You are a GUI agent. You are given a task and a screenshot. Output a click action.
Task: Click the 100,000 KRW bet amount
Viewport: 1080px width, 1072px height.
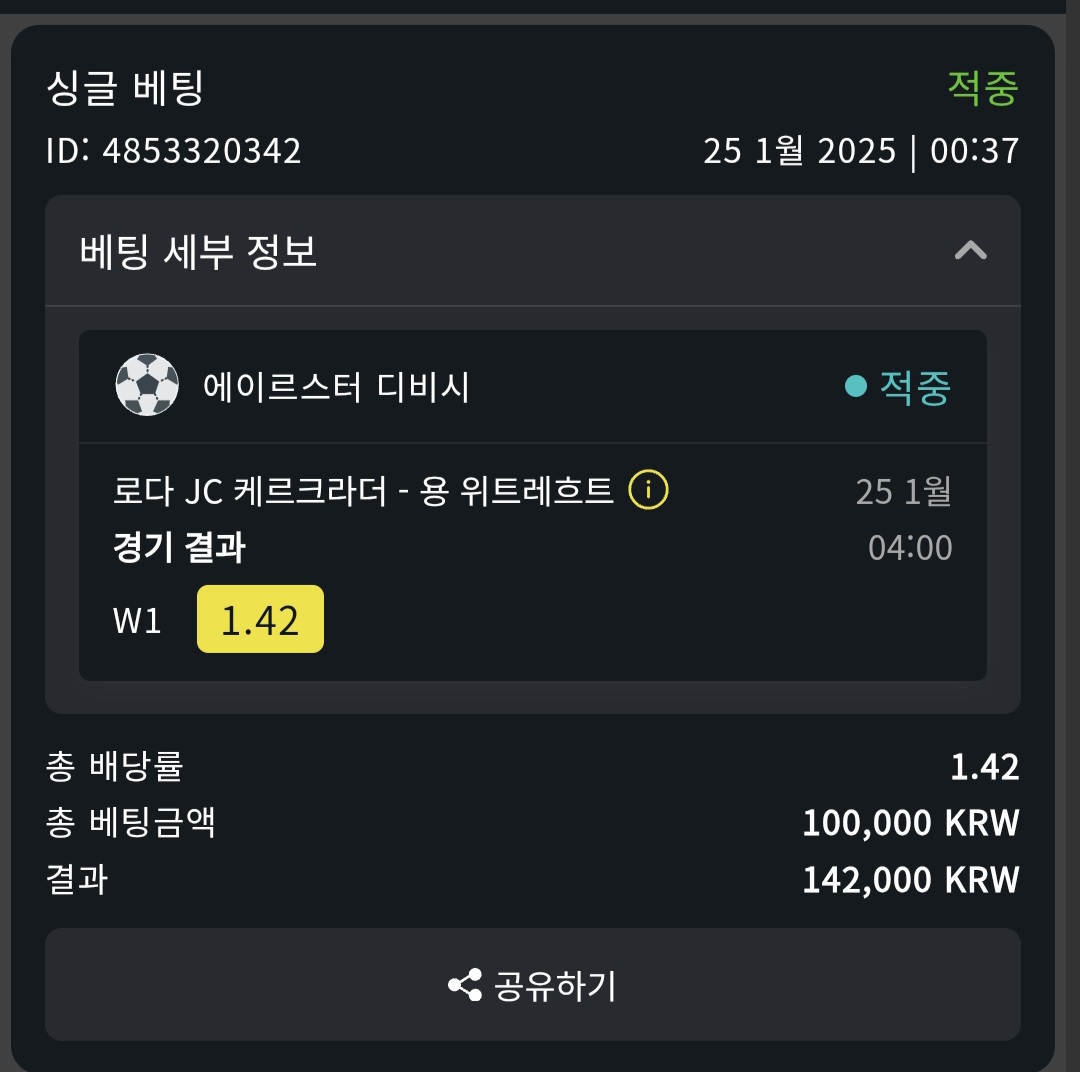[x=911, y=823]
